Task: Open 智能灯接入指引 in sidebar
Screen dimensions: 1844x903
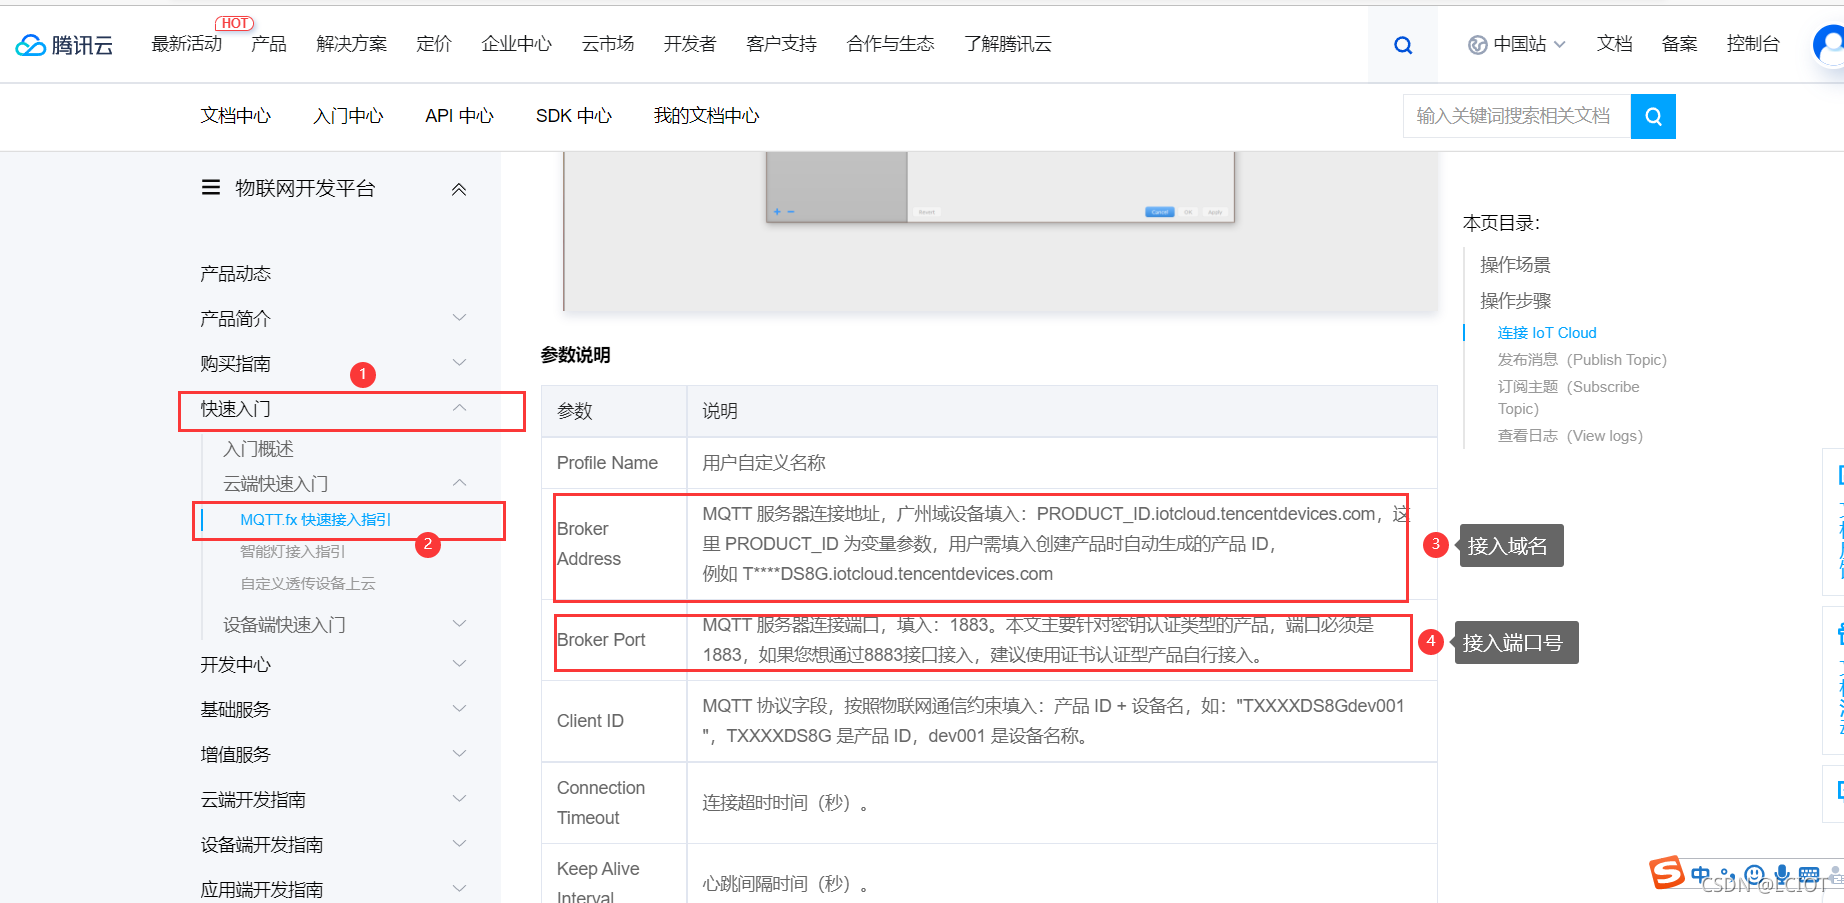Action: [x=293, y=551]
